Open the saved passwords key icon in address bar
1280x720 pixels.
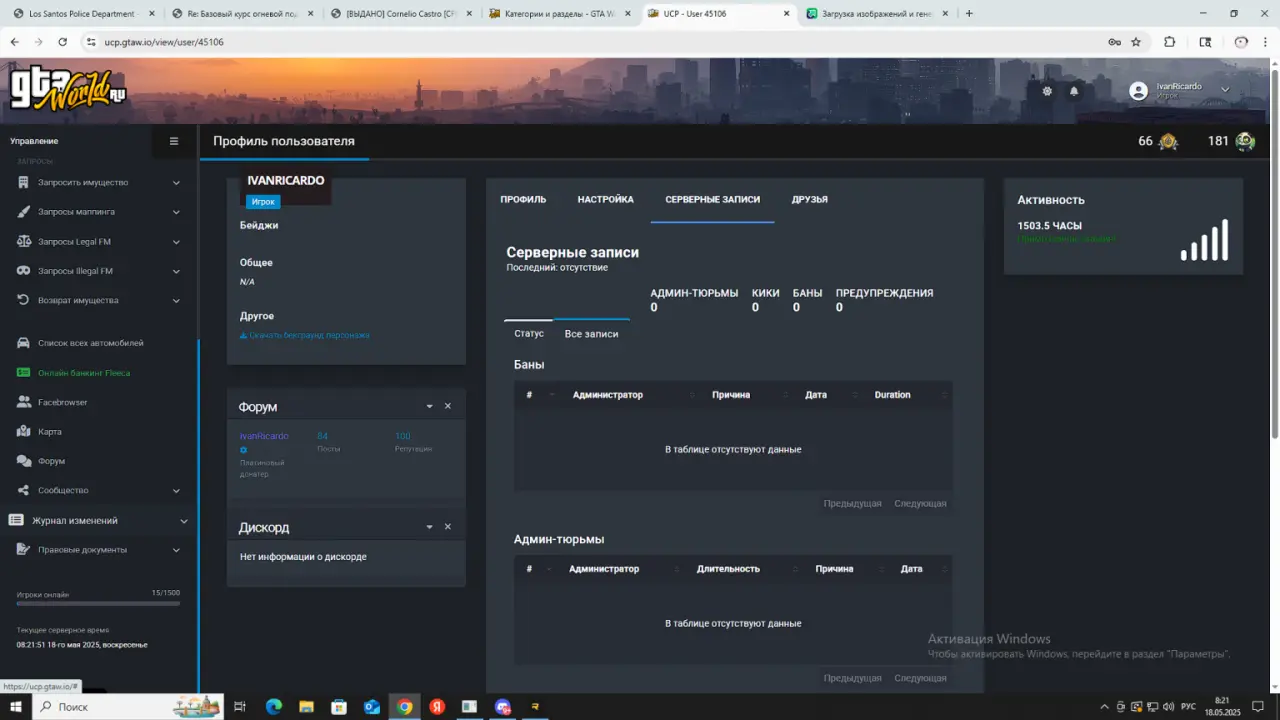pyautogui.click(x=1114, y=42)
